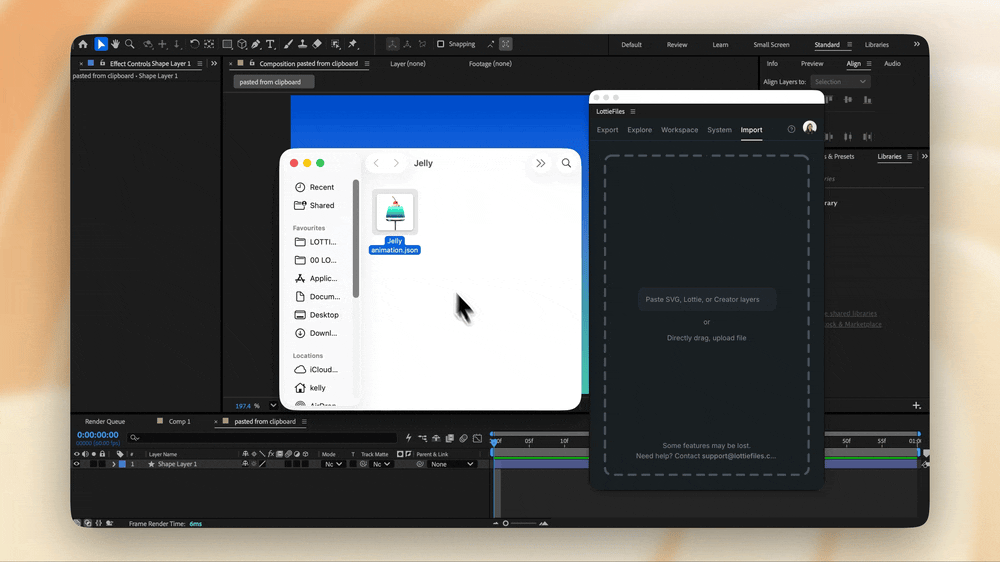This screenshot has width=1000, height=562.
Task: Open the Track Matte dropdown for Shape Layer 1
Action: pyautogui.click(x=381, y=464)
